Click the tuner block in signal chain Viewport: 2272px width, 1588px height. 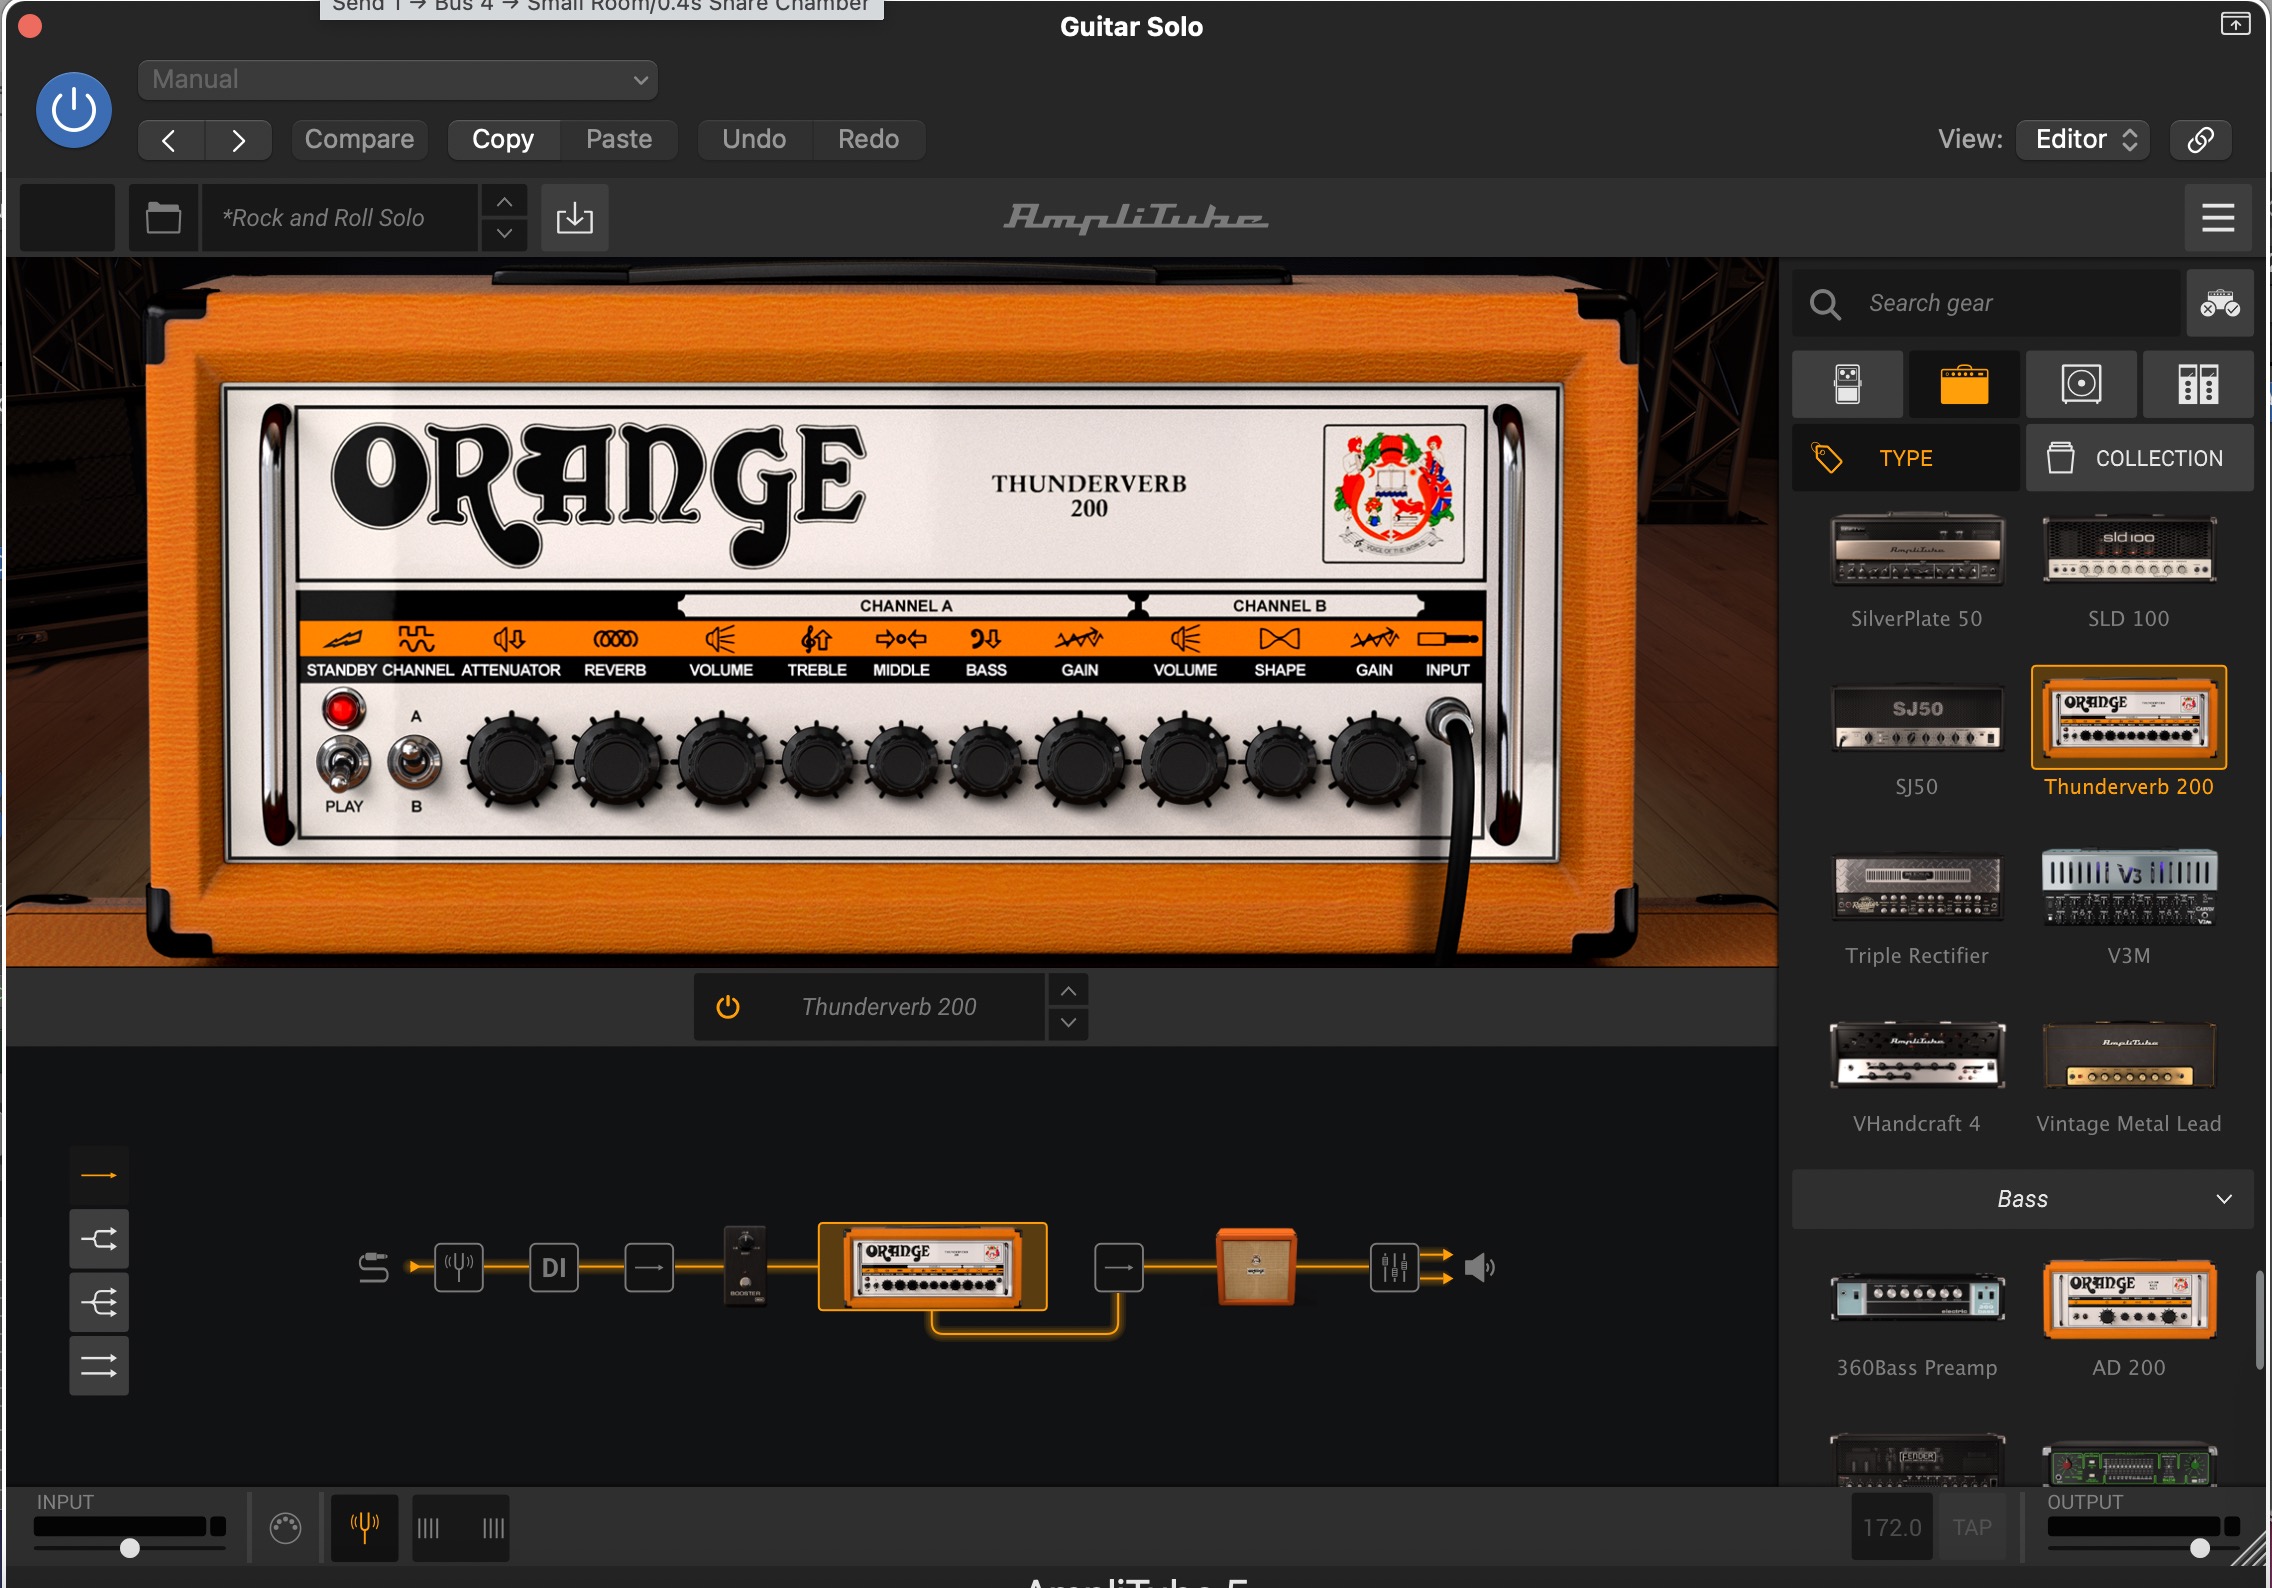(x=459, y=1267)
